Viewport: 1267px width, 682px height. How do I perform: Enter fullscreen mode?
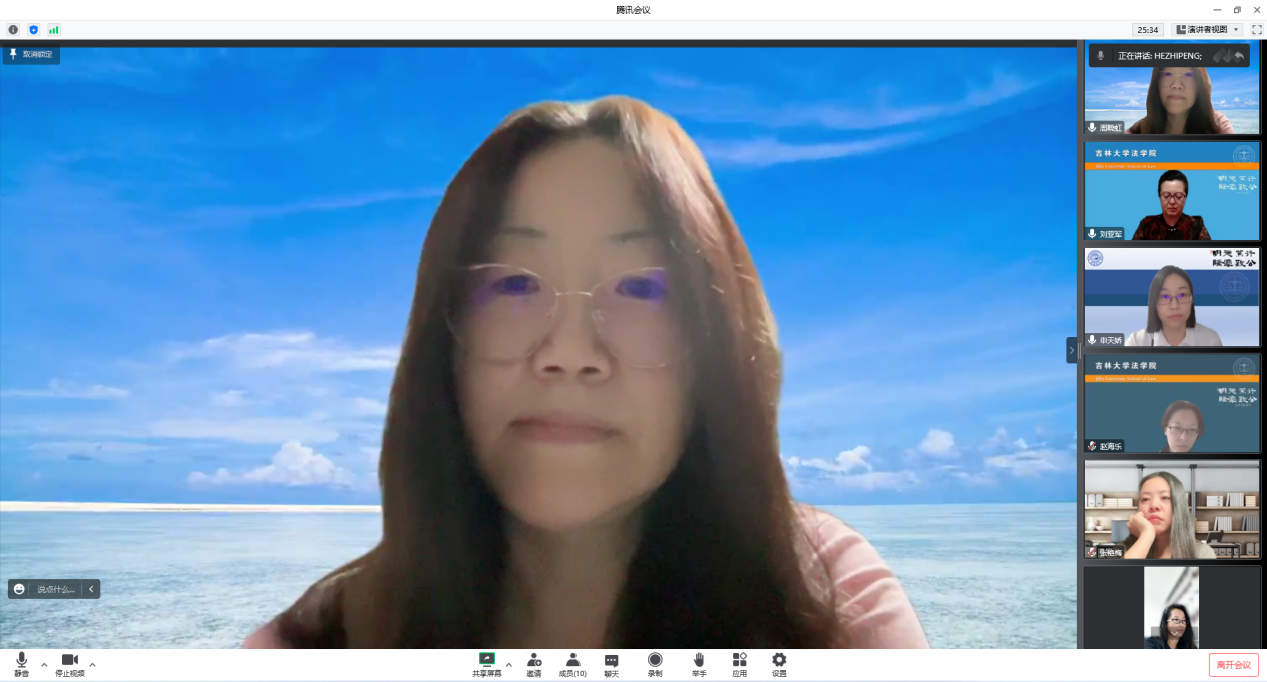[x=1257, y=29]
